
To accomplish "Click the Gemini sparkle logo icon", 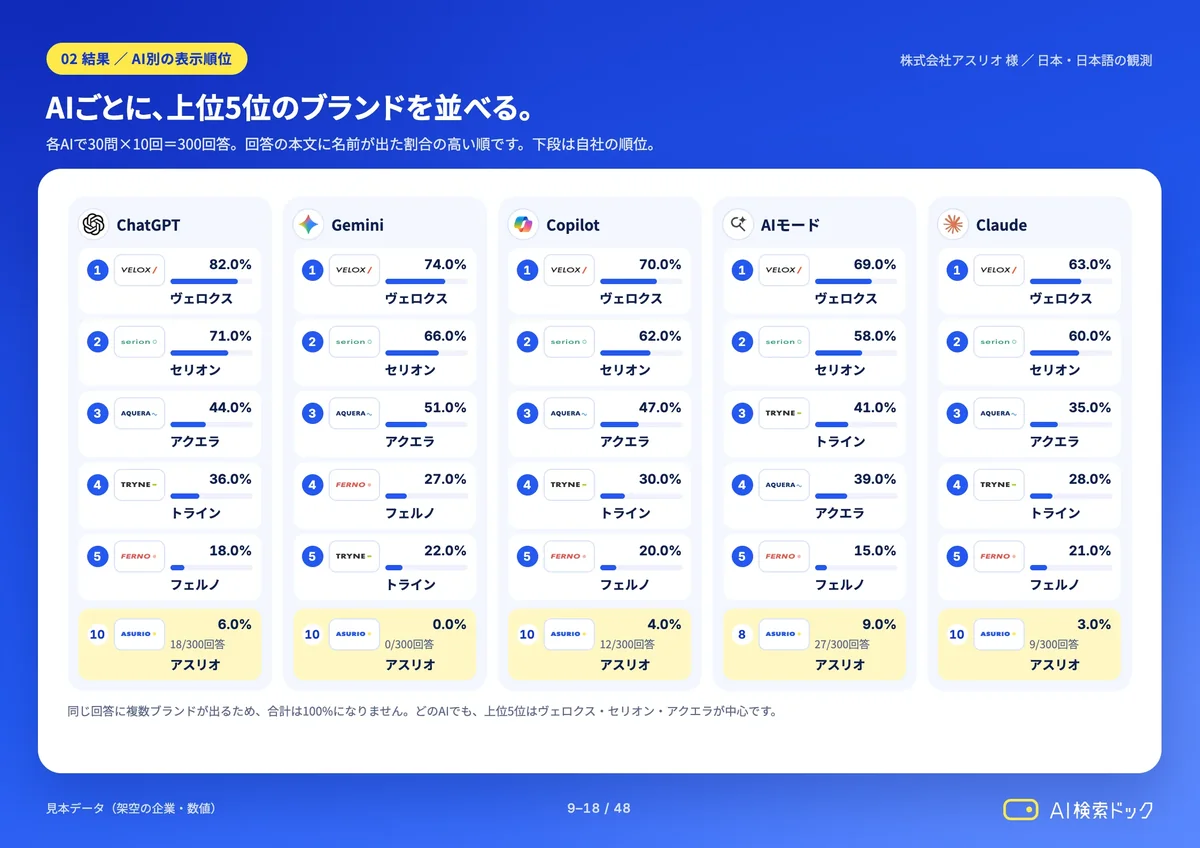I will (x=308, y=225).
